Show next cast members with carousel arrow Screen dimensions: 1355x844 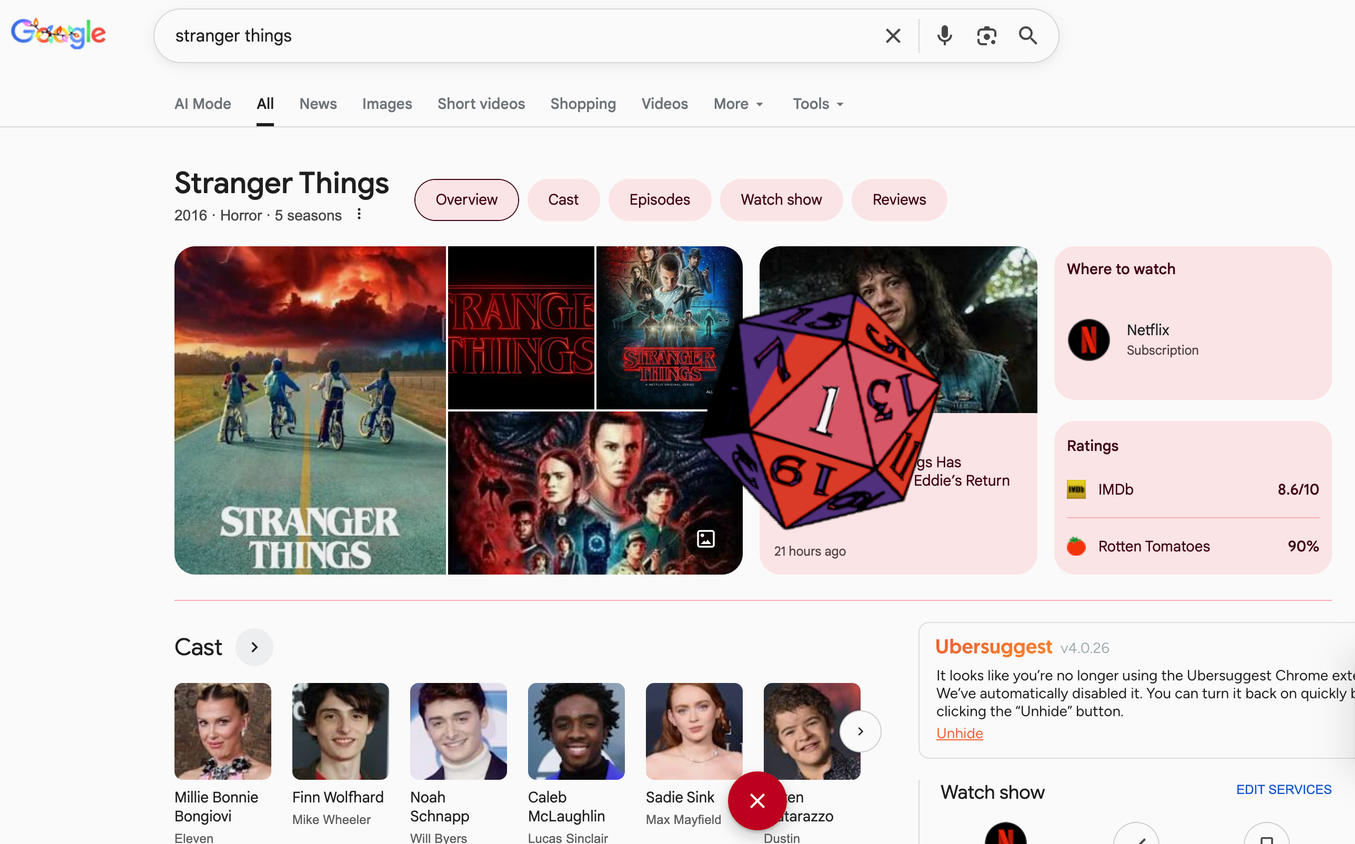[x=860, y=732]
